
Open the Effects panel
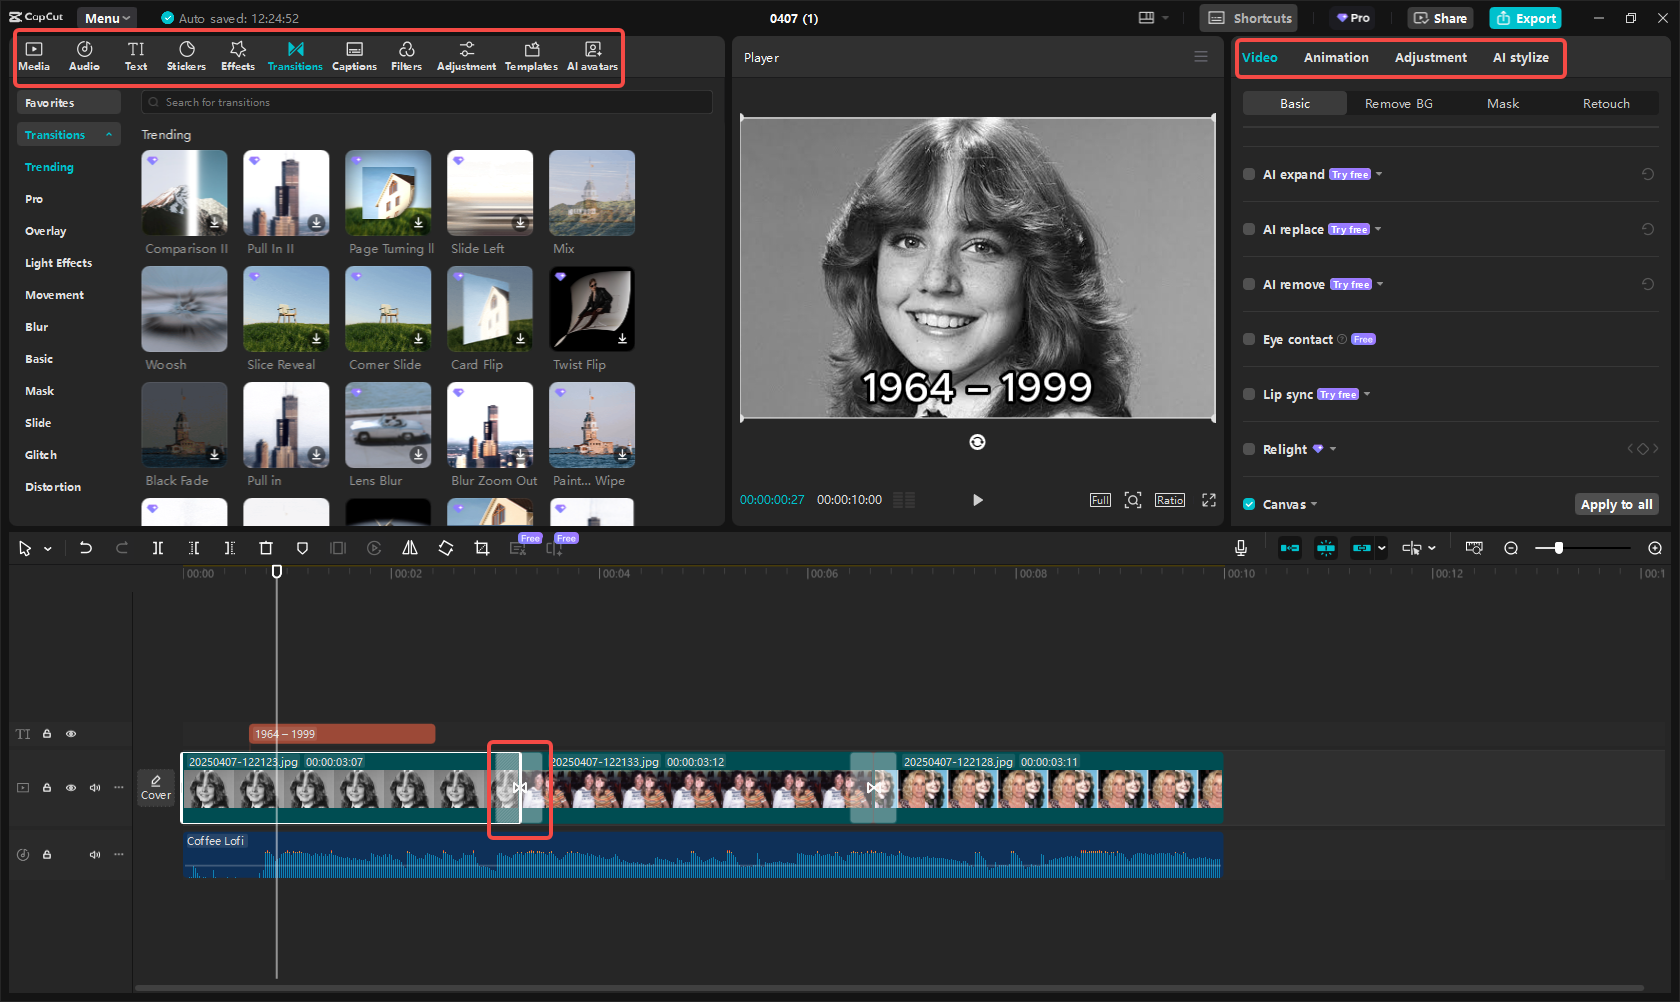pos(237,55)
